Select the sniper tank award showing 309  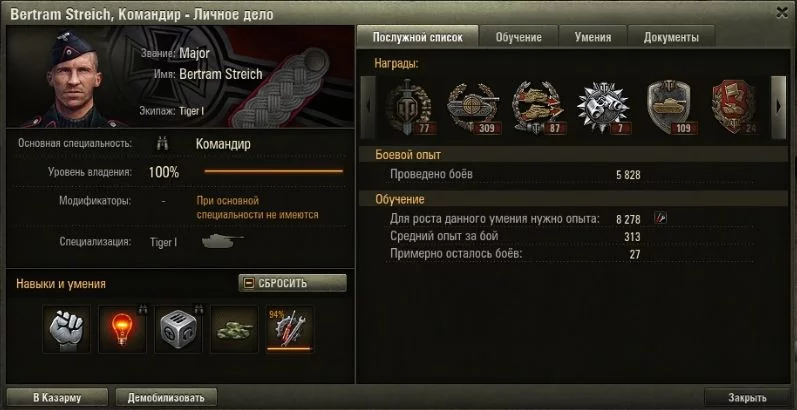474,107
